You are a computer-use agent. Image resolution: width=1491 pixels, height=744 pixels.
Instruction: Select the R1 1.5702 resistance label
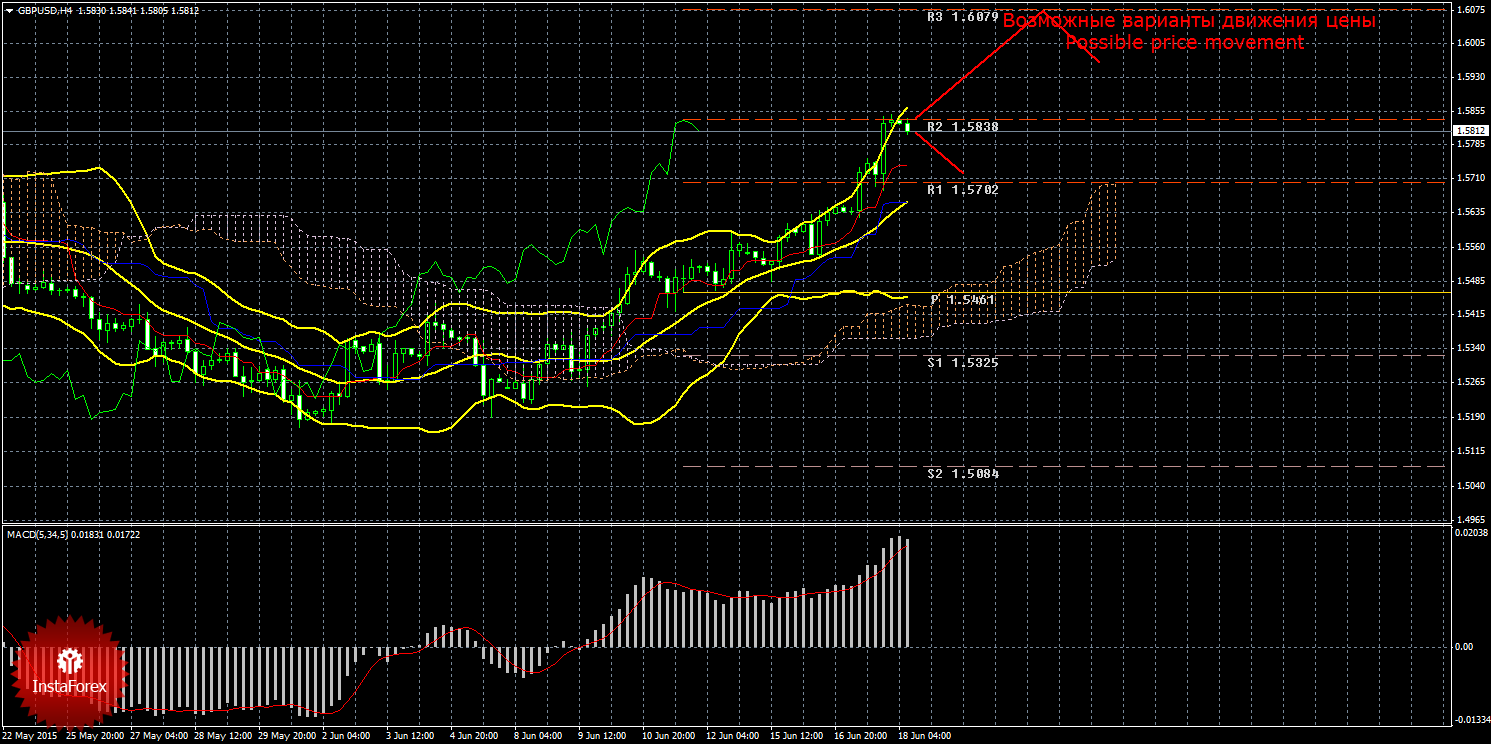coord(963,189)
